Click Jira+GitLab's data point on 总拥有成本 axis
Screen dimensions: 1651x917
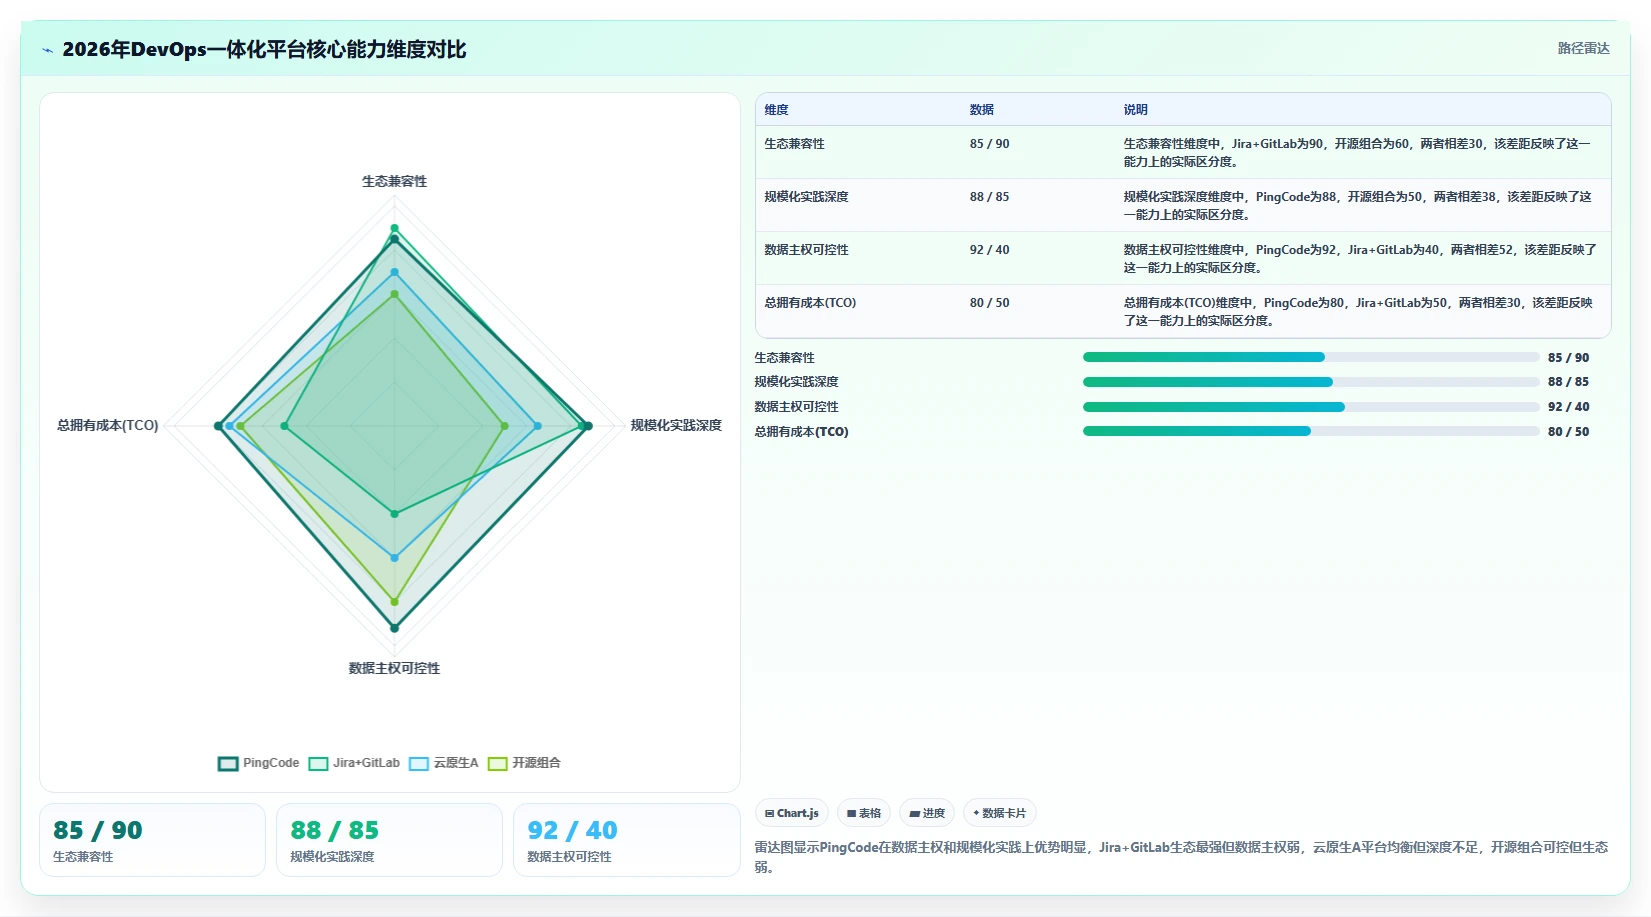point(285,426)
